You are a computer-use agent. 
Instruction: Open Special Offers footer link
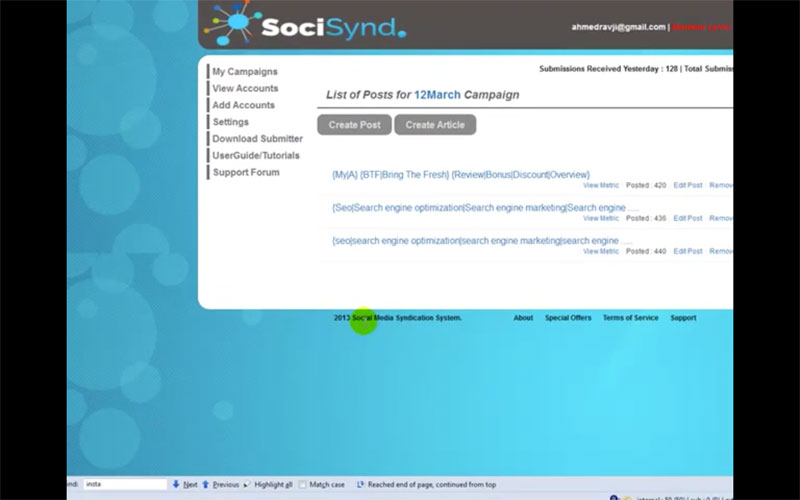(568, 318)
